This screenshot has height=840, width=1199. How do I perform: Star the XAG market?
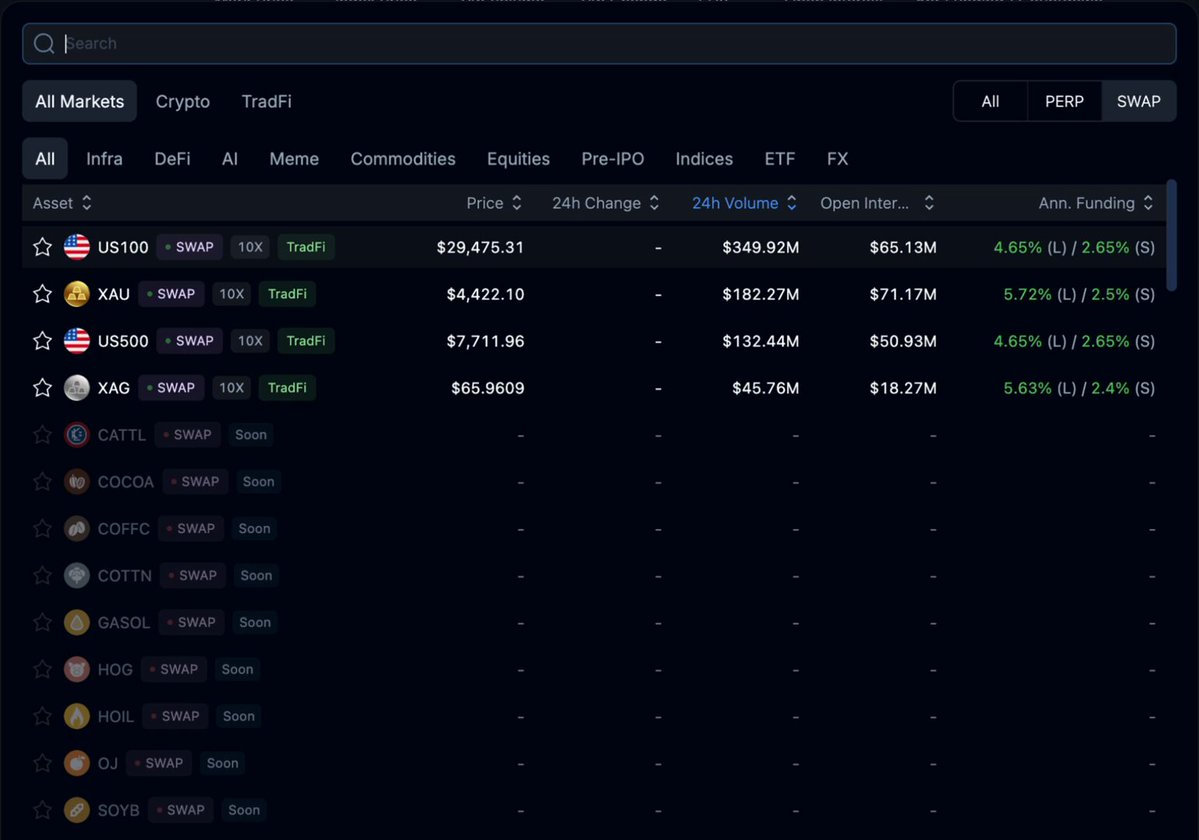tap(43, 388)
